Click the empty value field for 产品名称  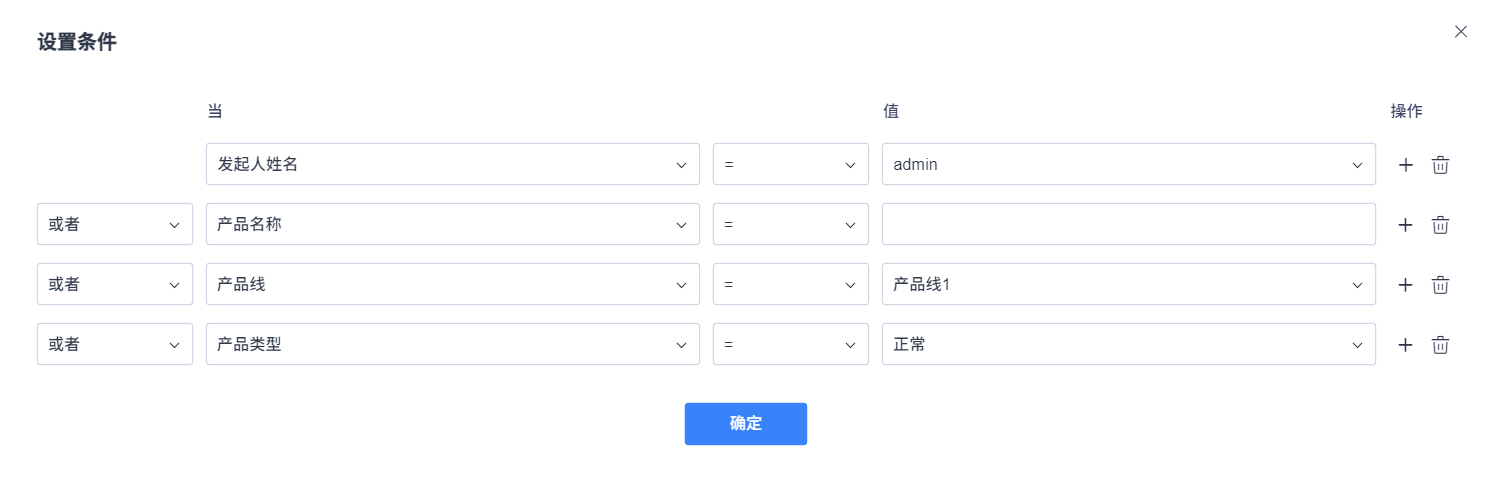click(x=1129, y=224)
